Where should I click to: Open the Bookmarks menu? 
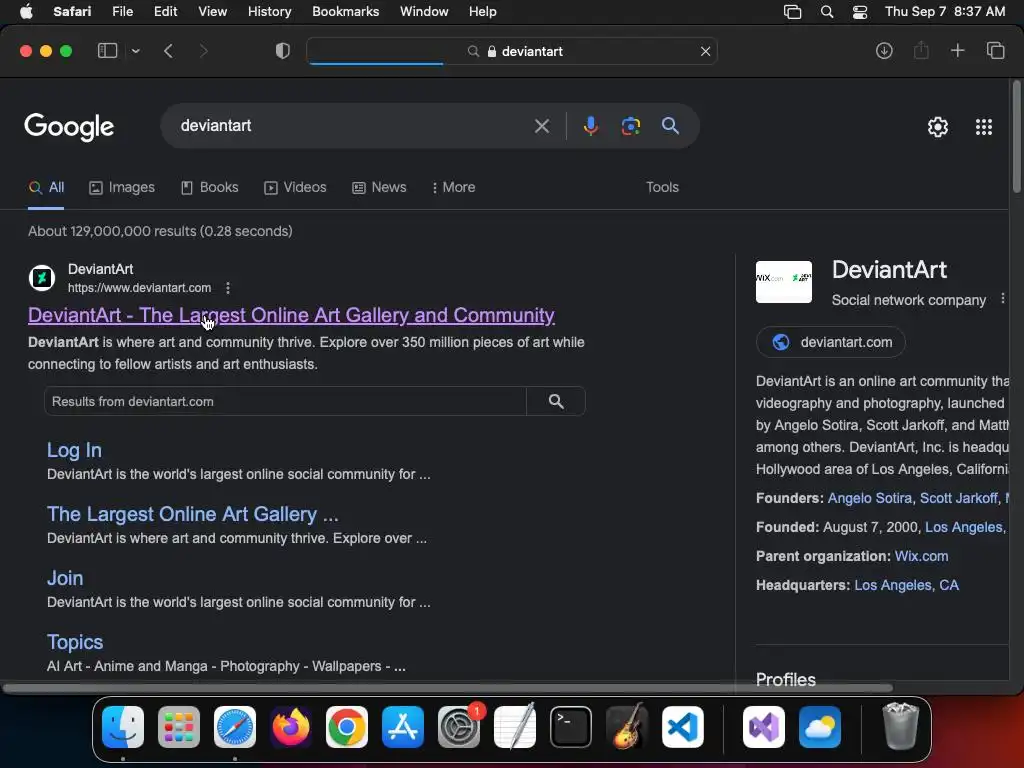(345, 12)
